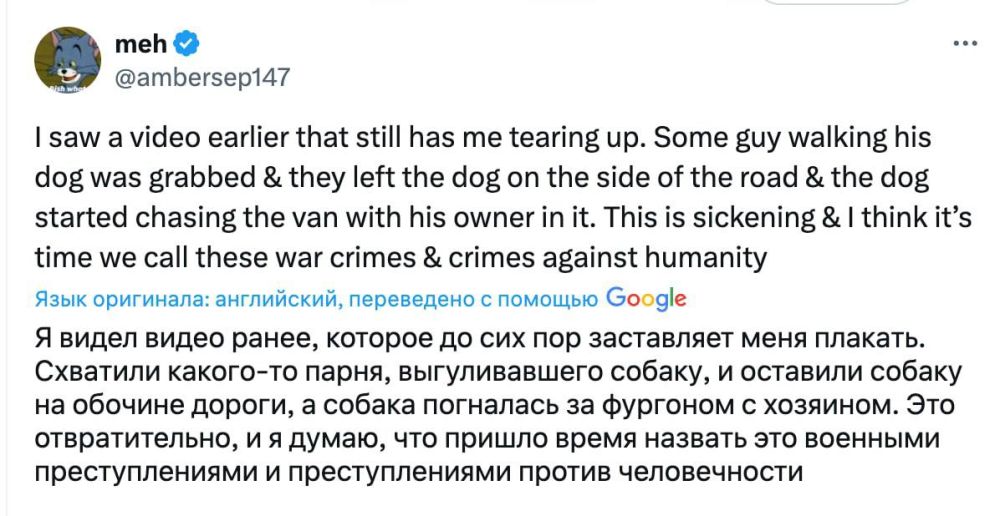Click the blue verified checkmark badge

point(187,44)
